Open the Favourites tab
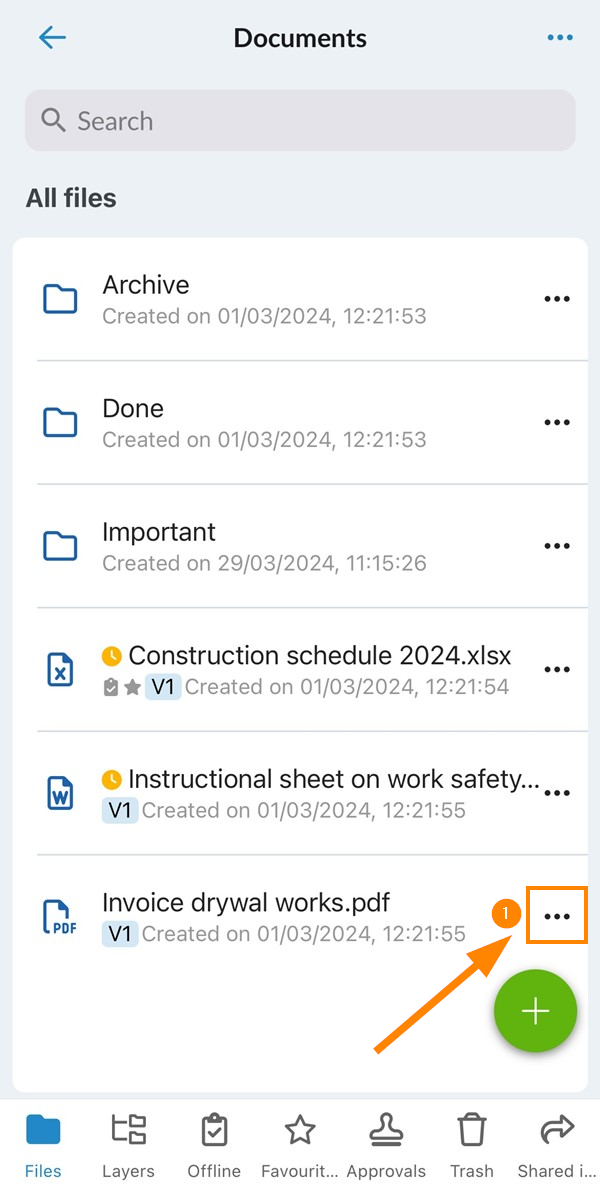 [x=300, y=1146]
